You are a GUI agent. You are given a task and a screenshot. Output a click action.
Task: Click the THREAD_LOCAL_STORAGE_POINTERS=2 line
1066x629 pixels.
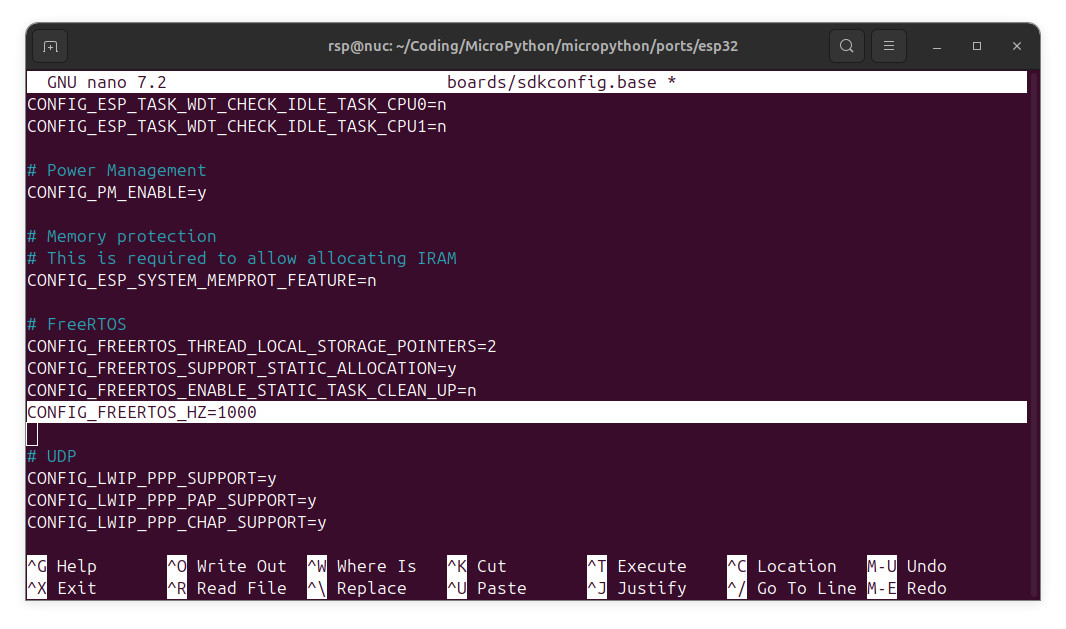point(262,346)
